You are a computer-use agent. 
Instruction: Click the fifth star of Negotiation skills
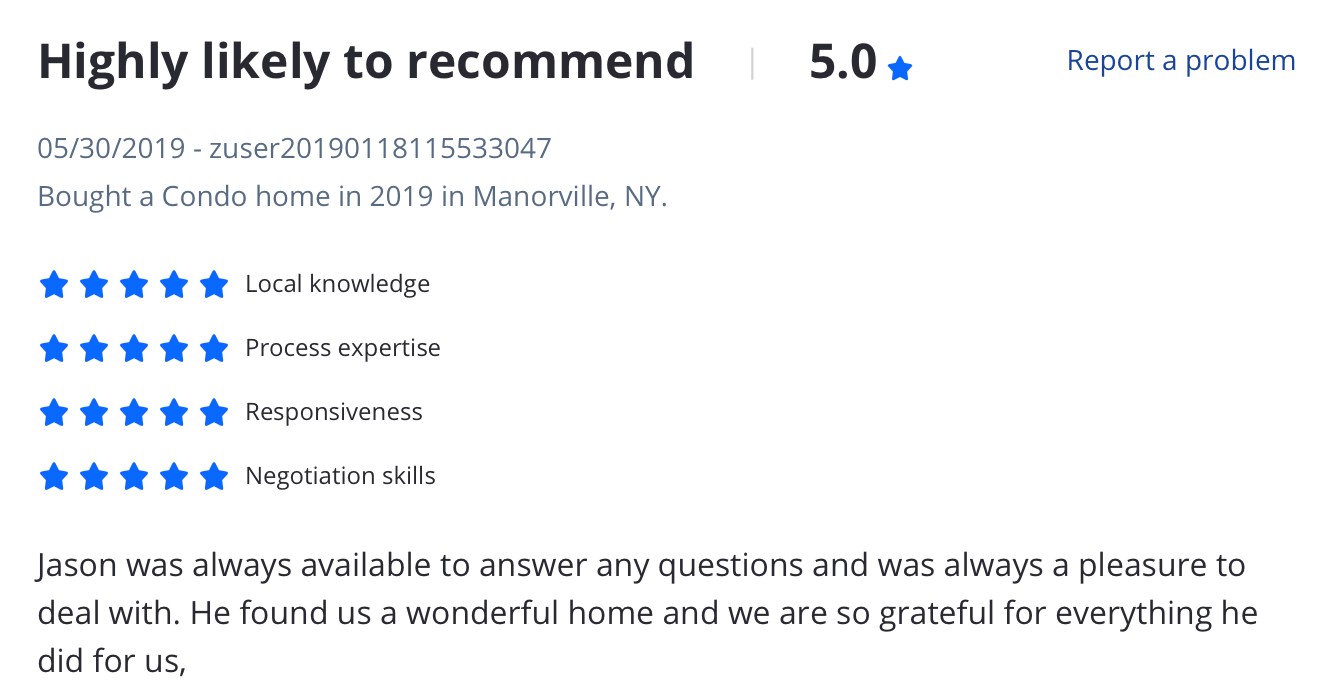214,476
